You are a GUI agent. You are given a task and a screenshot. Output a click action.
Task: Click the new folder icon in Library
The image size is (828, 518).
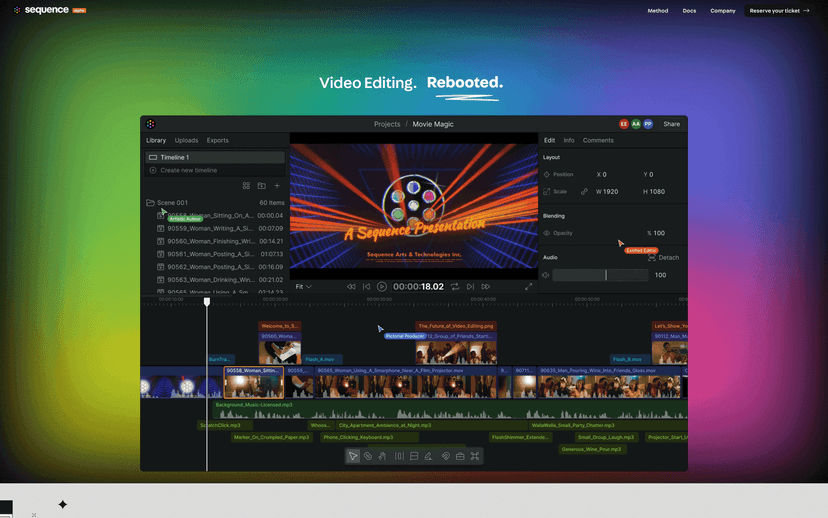261,186
